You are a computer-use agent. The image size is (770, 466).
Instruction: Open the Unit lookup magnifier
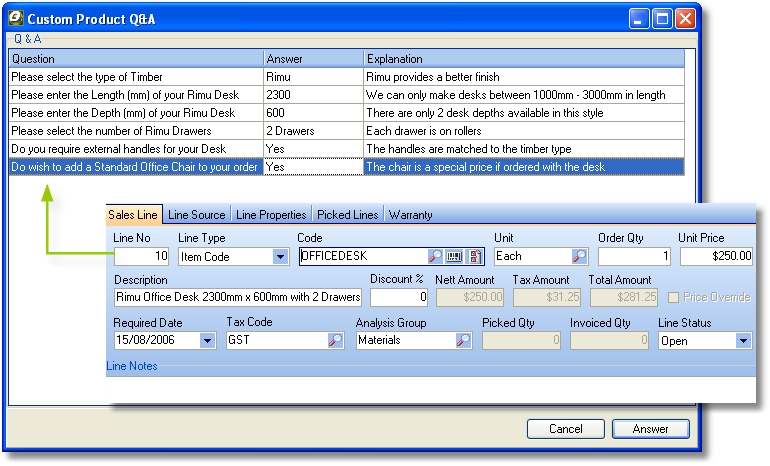[578, 256]
